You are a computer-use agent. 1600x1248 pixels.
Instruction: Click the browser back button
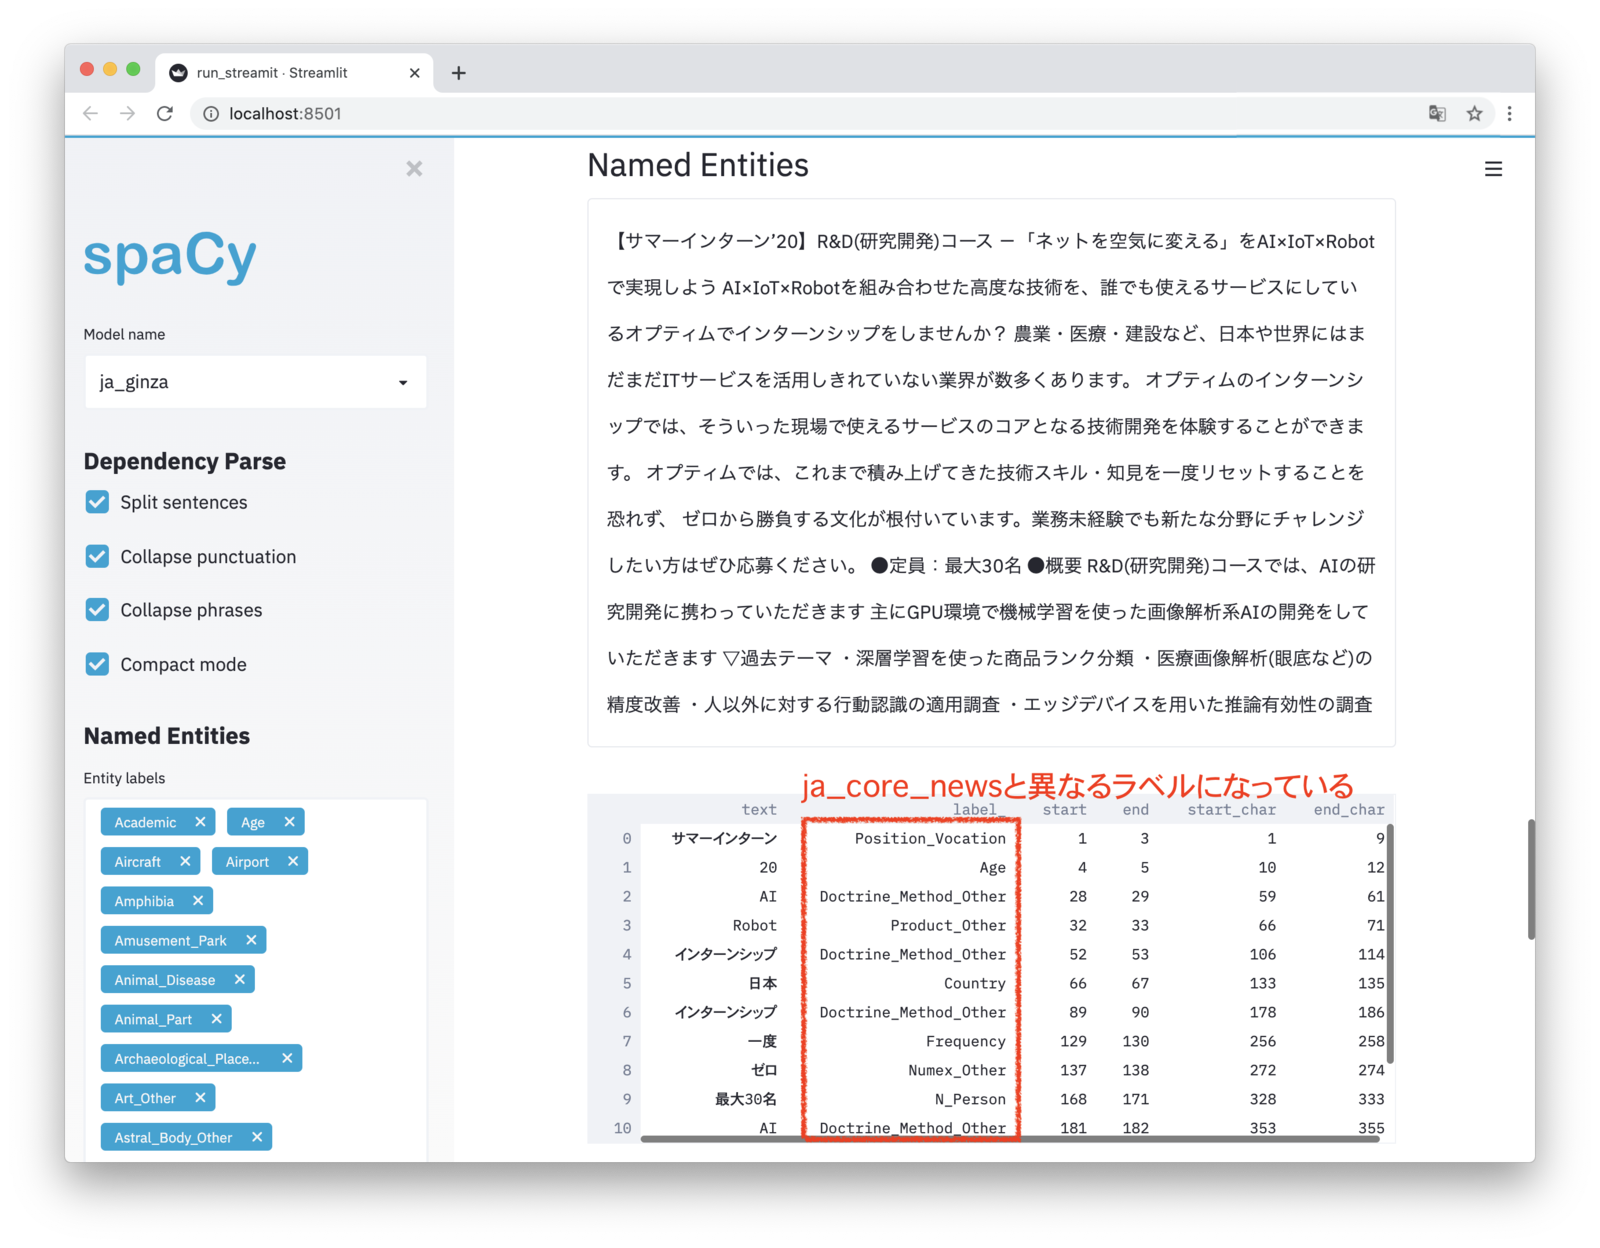click(90, 113)
